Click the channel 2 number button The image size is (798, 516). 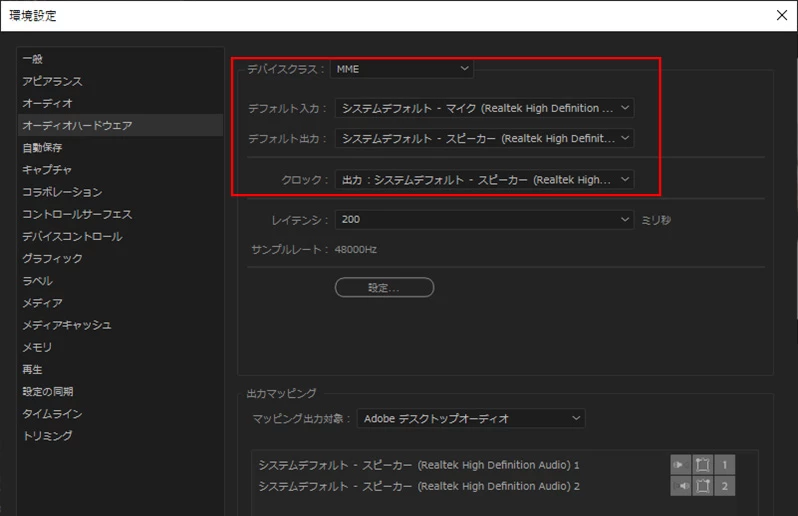[x=725, y=486]
